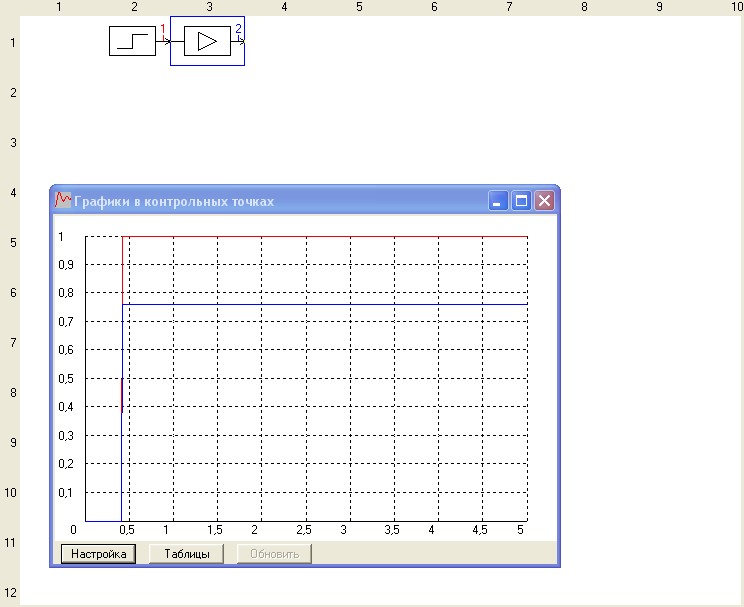This screenshot has width=744, height=607.
Task: Click the window title Графики в контрольных точках
Action: coord(174,202)
